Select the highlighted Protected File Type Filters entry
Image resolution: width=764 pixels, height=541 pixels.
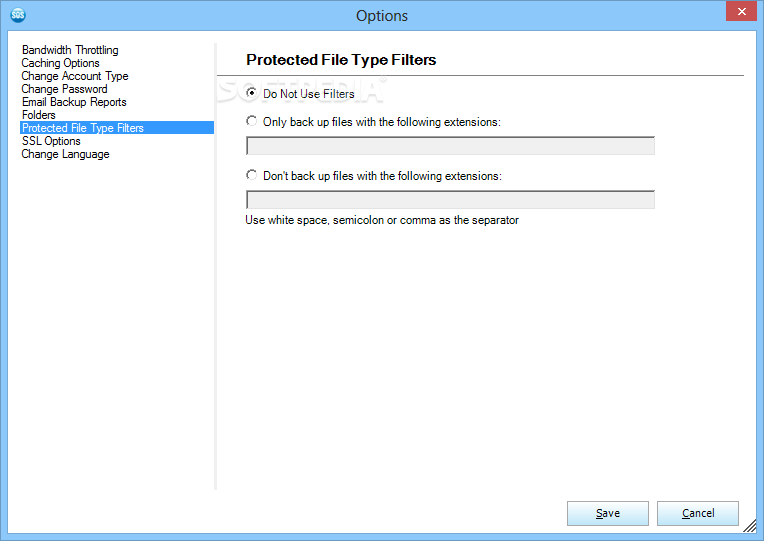(117, 128)
